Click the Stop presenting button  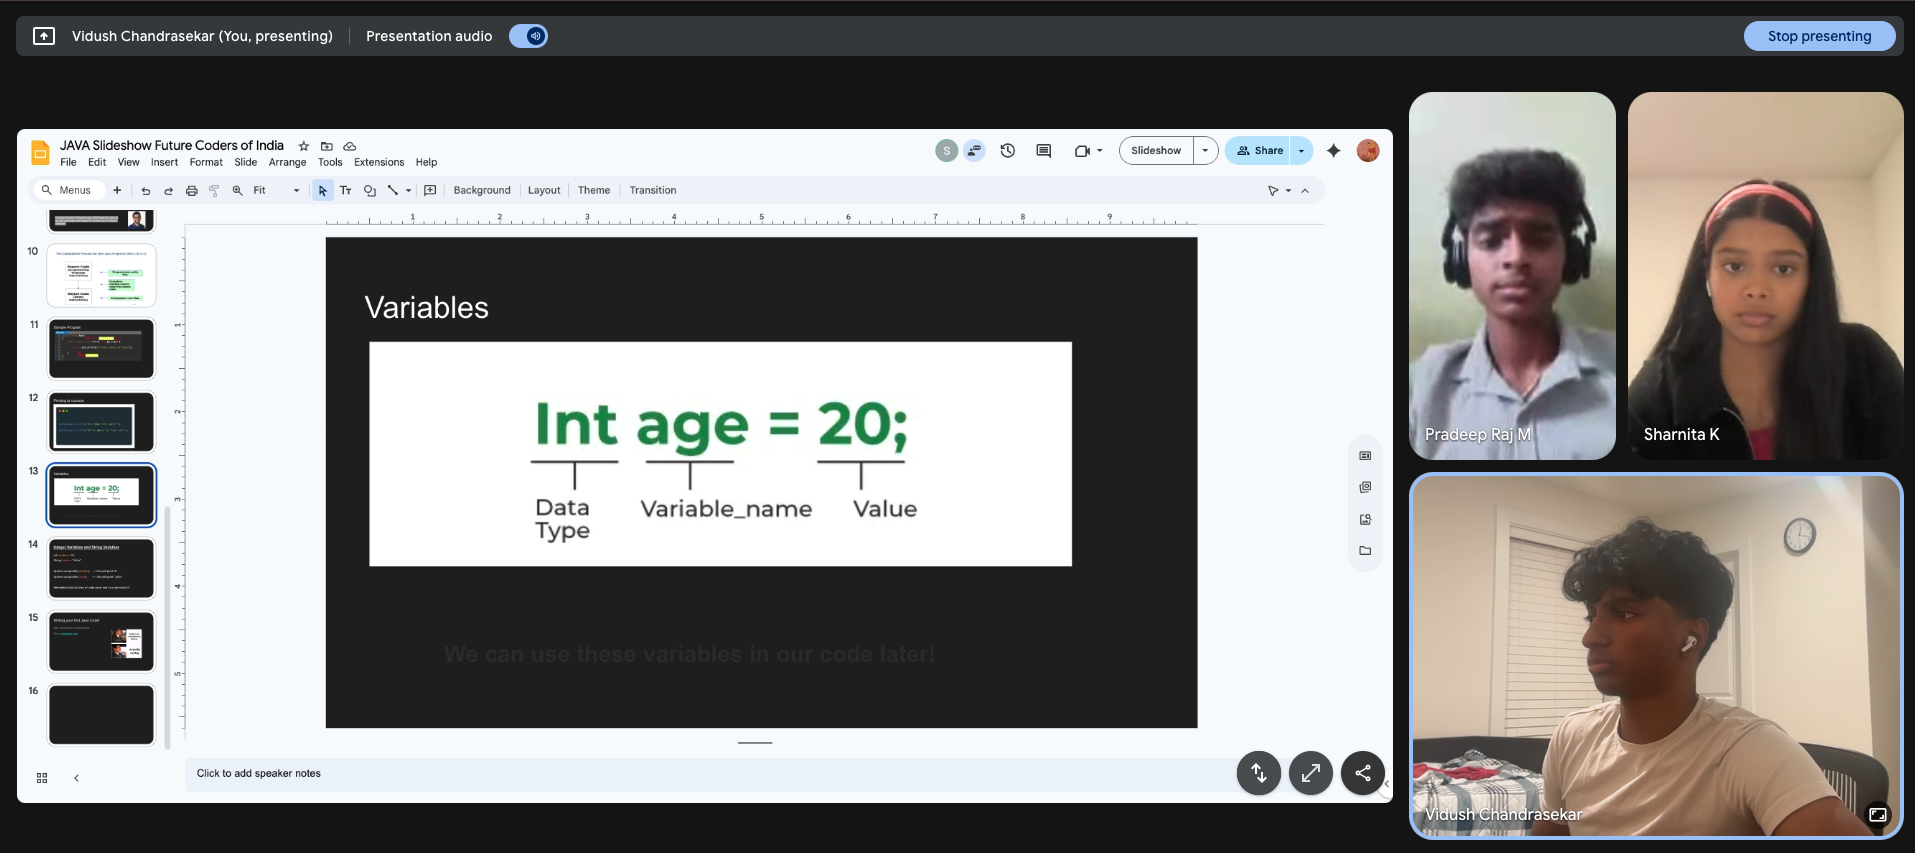[1818, 36]
